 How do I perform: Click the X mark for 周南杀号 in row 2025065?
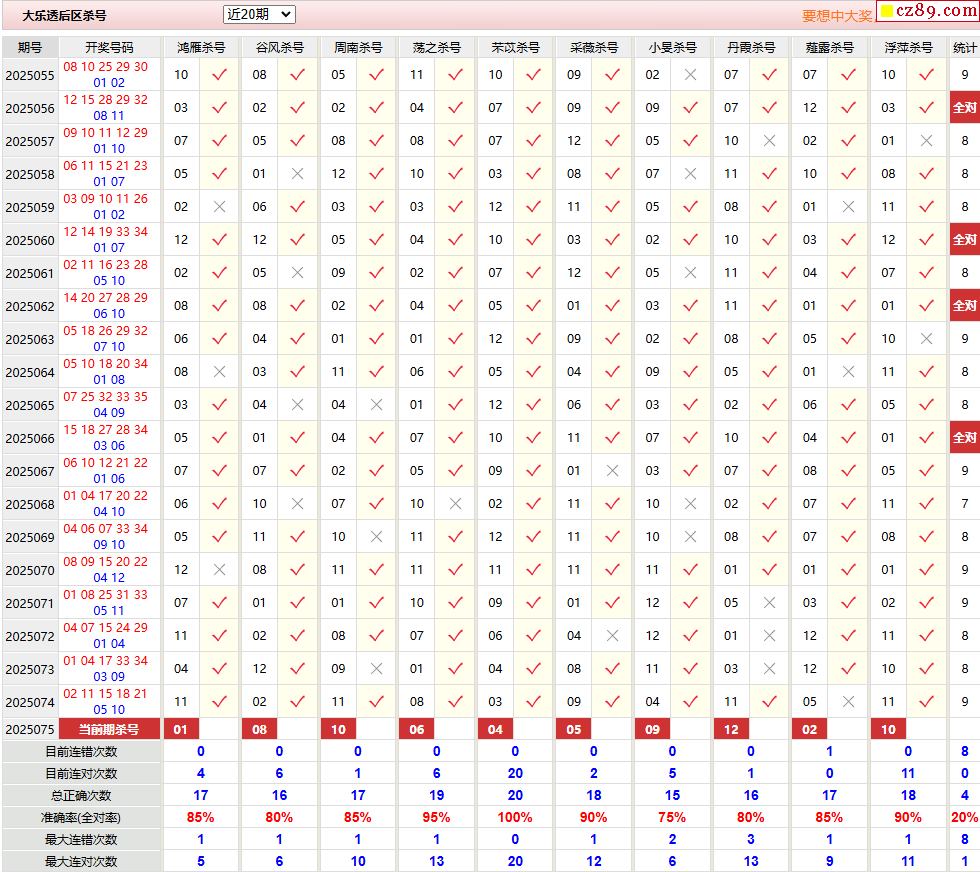coord(376,405)
